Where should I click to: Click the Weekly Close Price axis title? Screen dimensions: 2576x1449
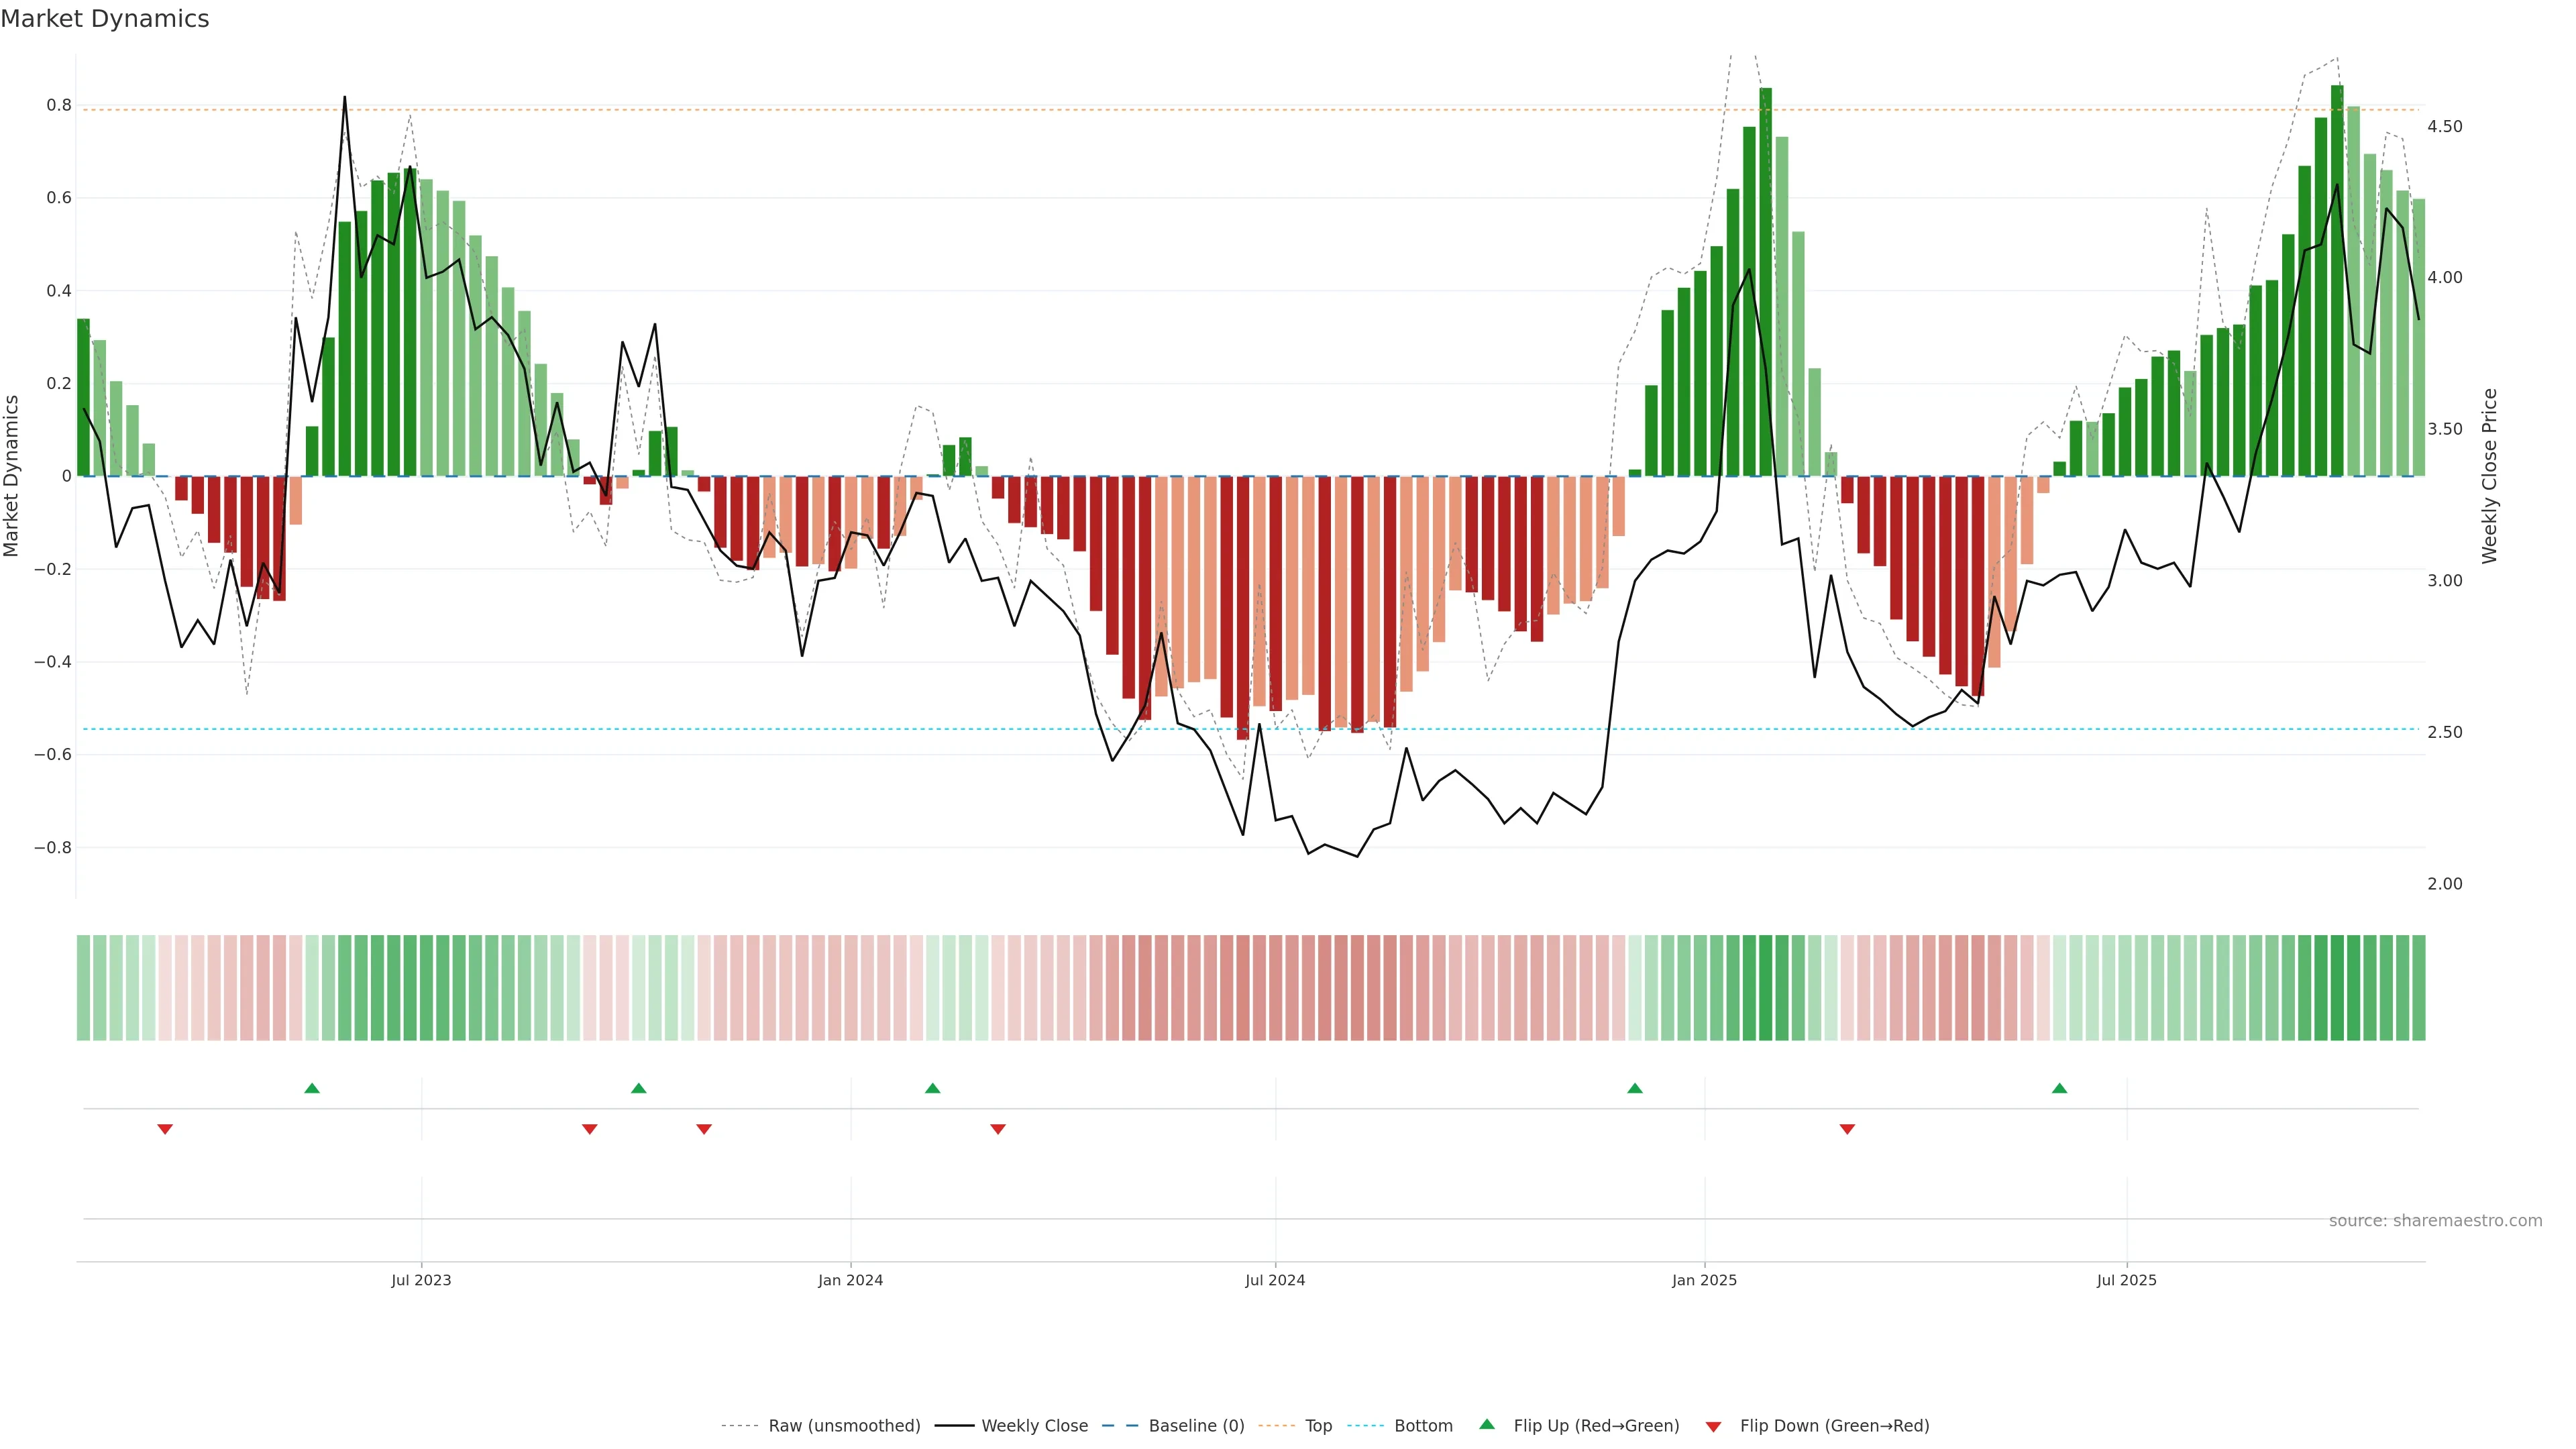point(2489,476)
